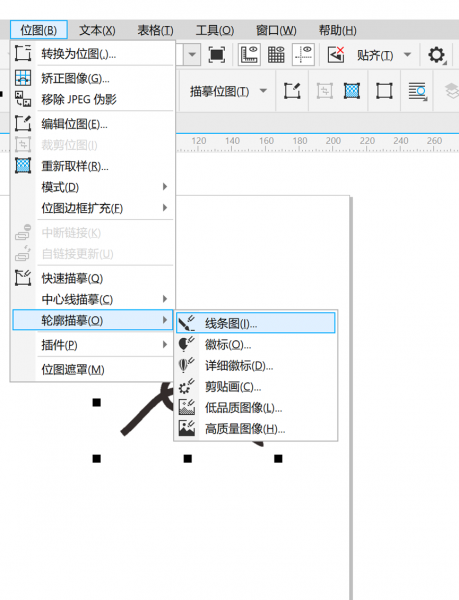
Task: Open the options gear icon
Action: tap(437, 55)
